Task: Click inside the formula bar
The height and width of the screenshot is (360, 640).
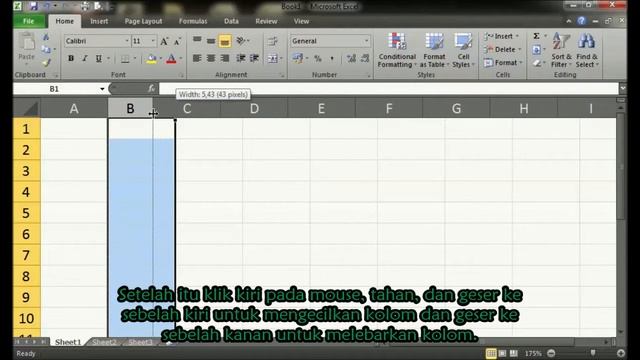Action: pos(388,88)
